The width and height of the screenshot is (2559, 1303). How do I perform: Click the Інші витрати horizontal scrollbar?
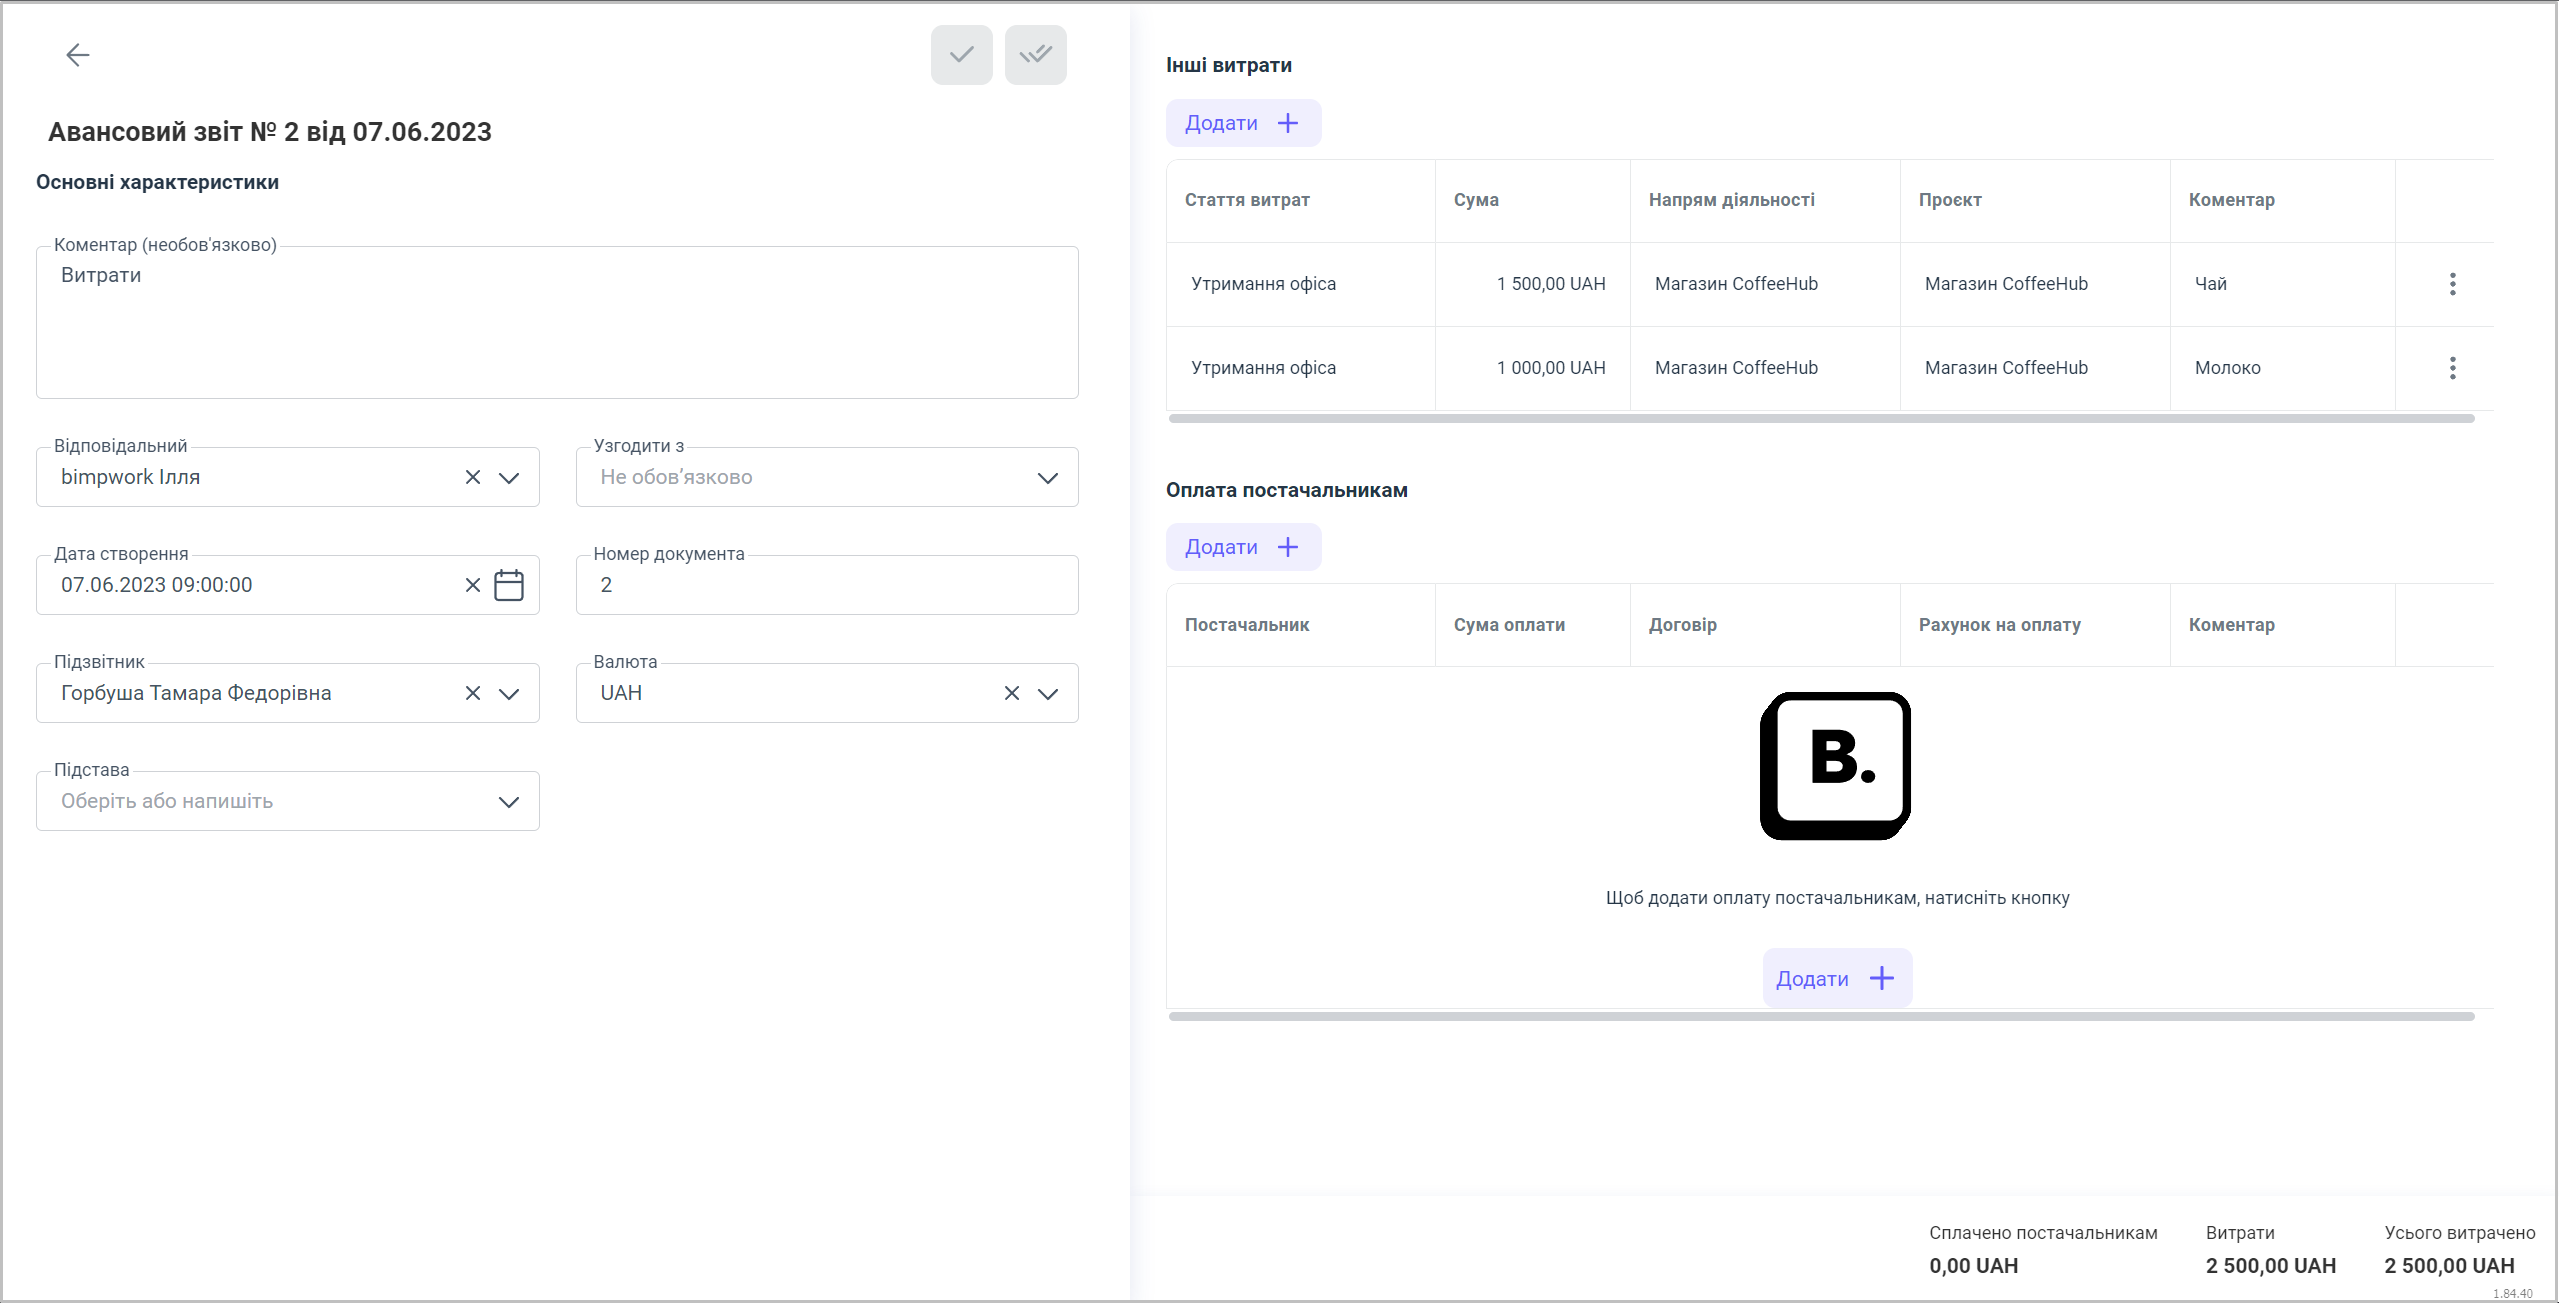point(1820,419)
